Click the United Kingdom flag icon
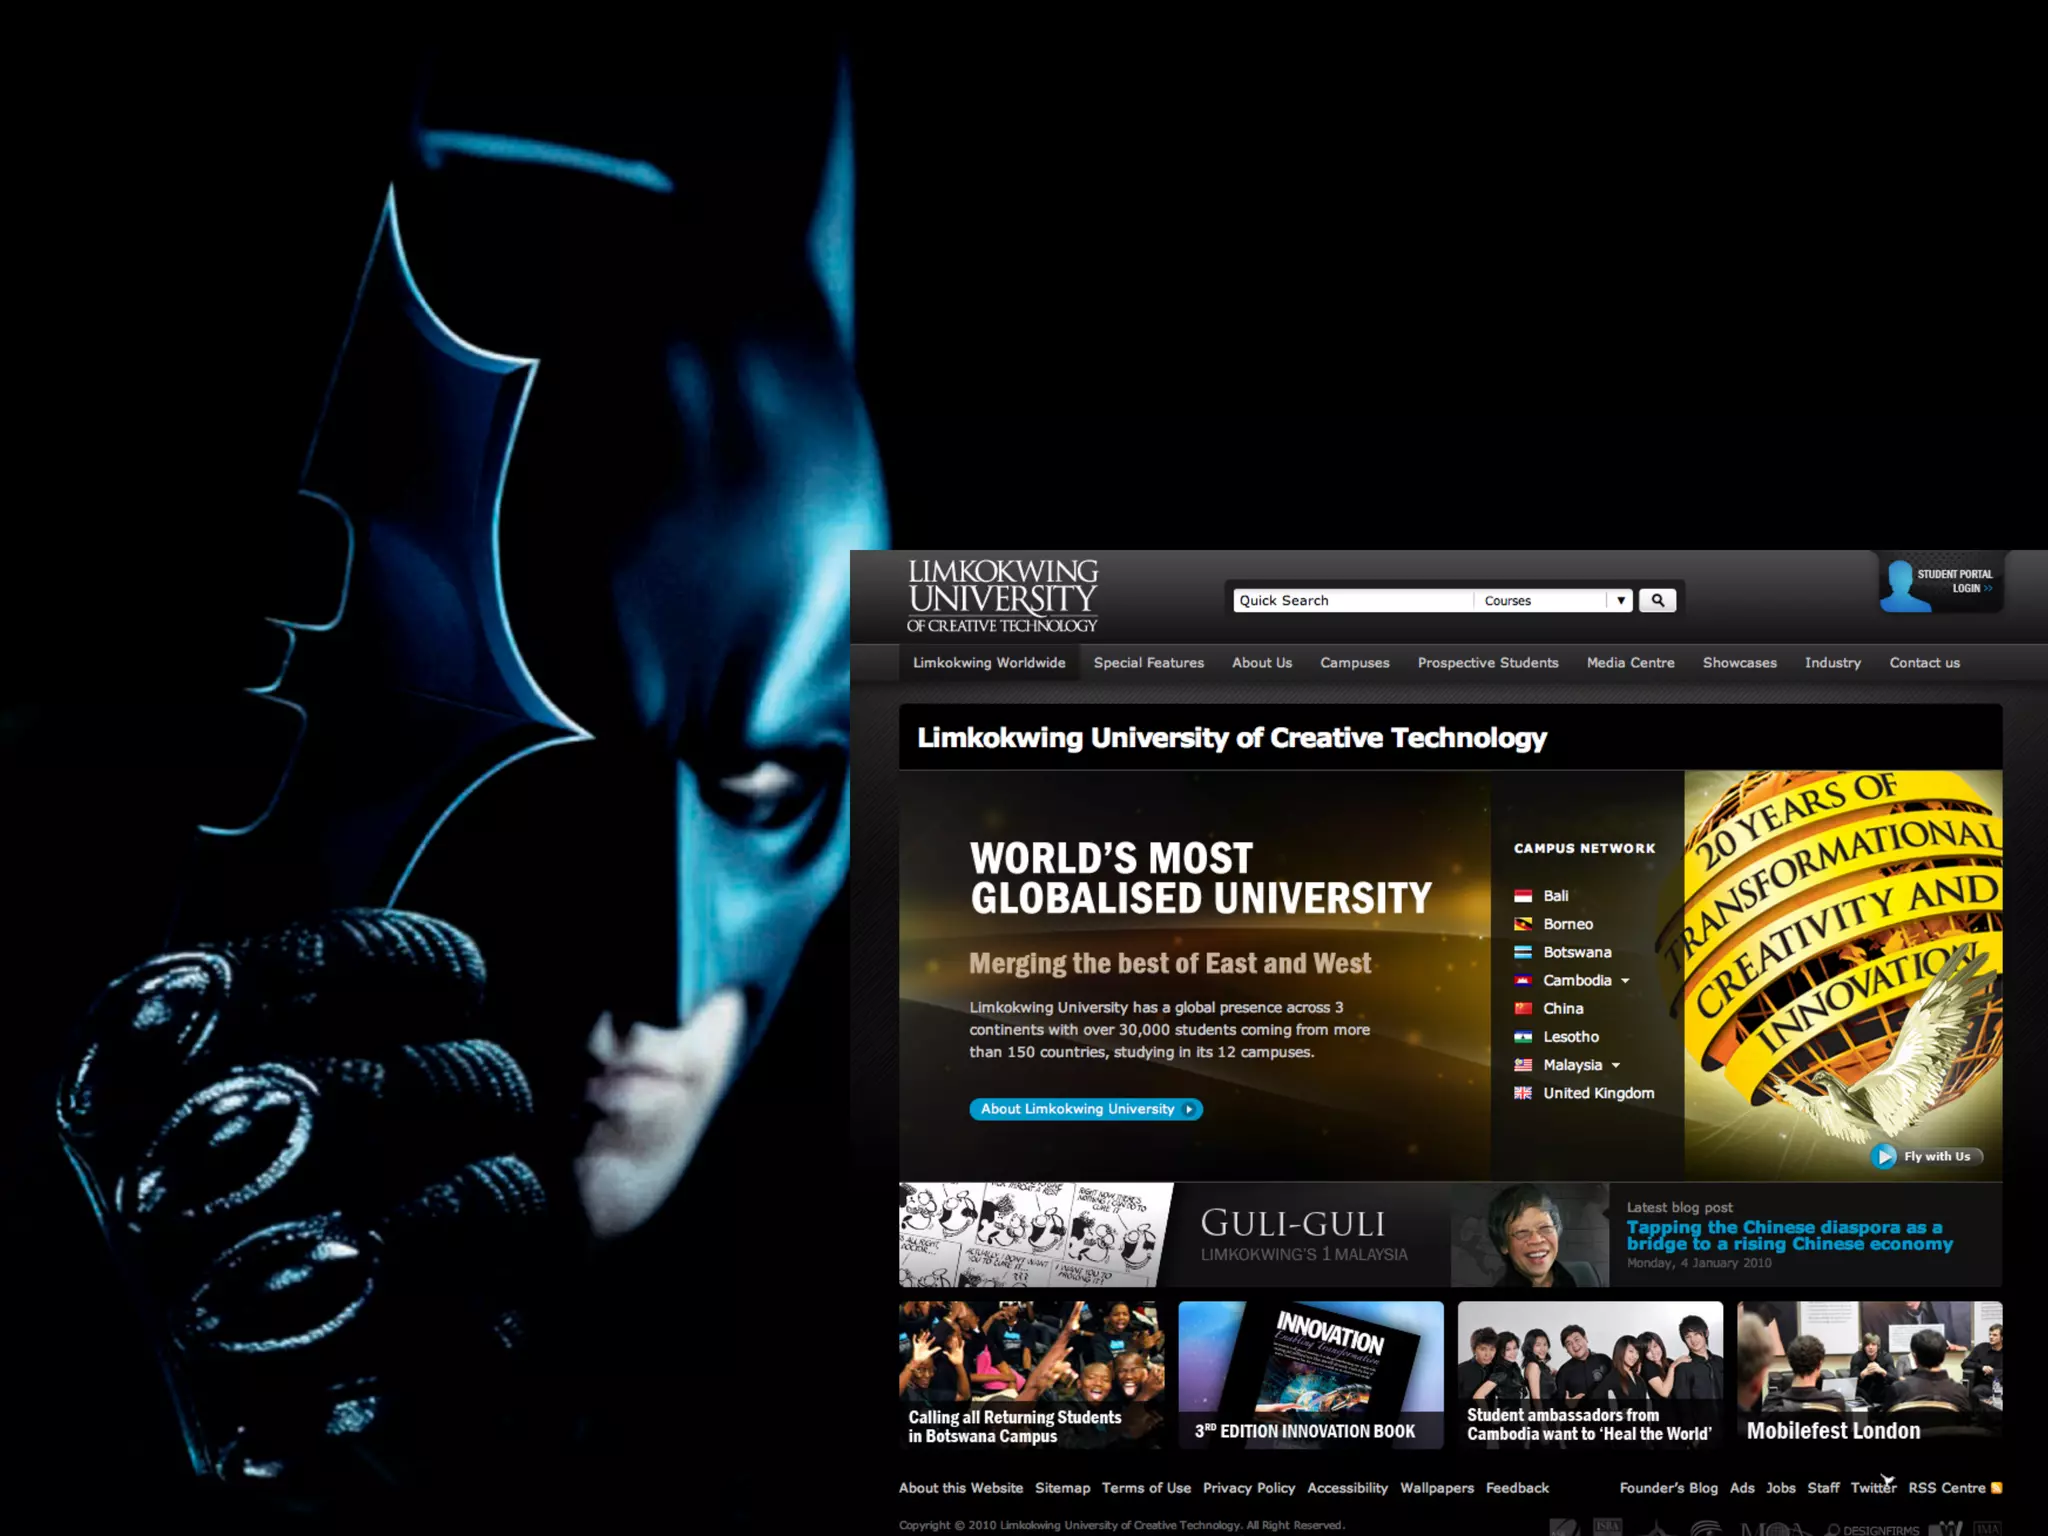The height and width of the screenshot is (1536, 2048). pyautogui.click(x=1523, y=1093)
